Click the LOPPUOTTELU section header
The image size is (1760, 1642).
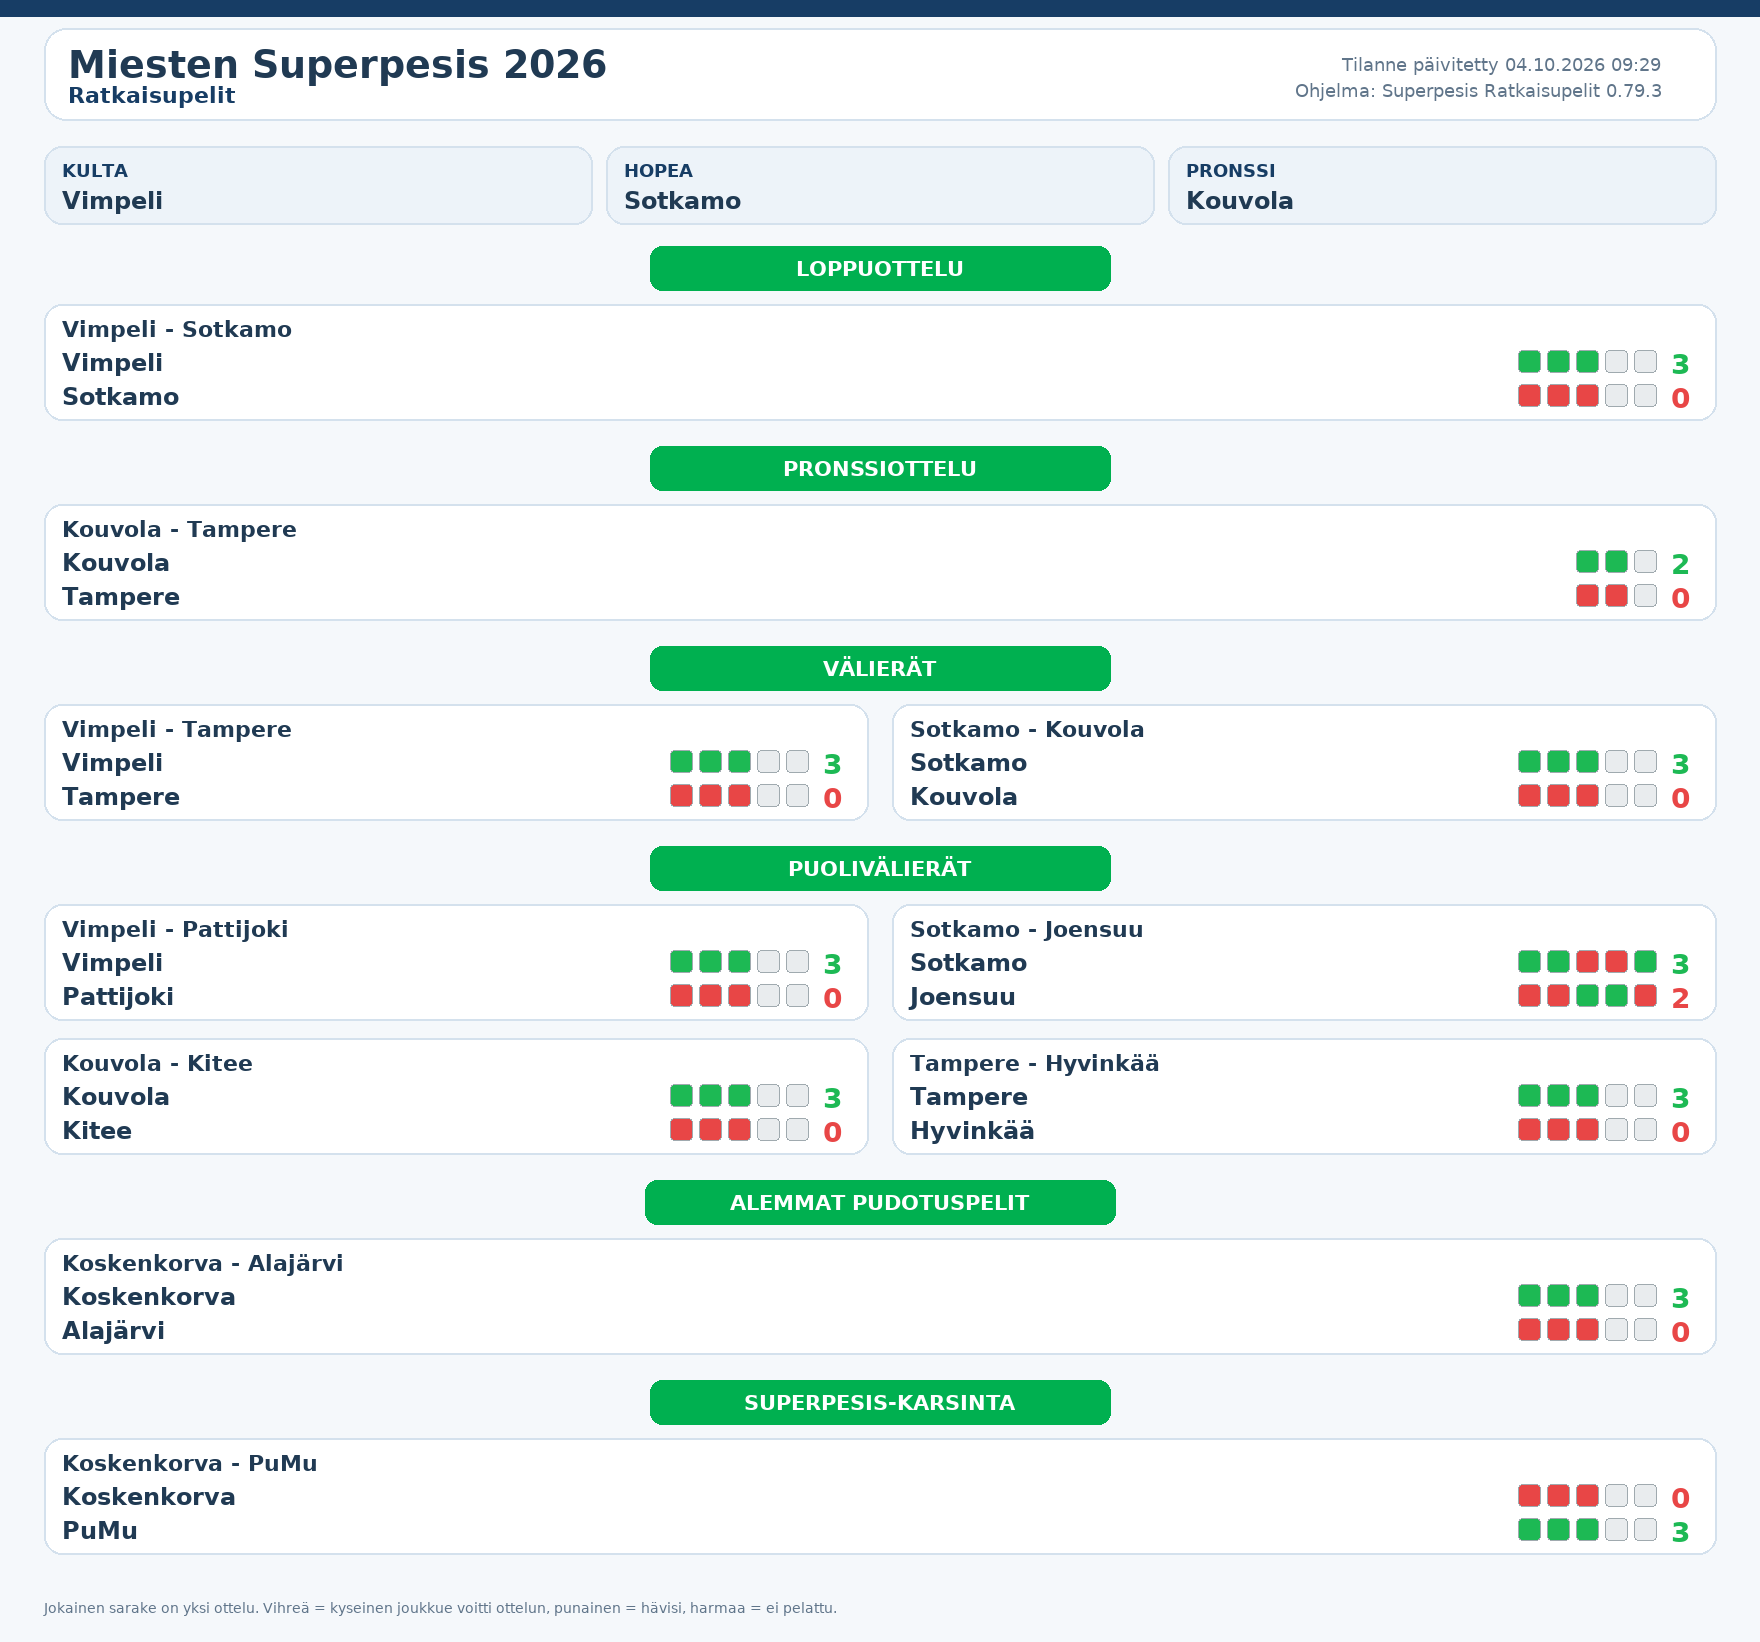click(x=880, y=269)
